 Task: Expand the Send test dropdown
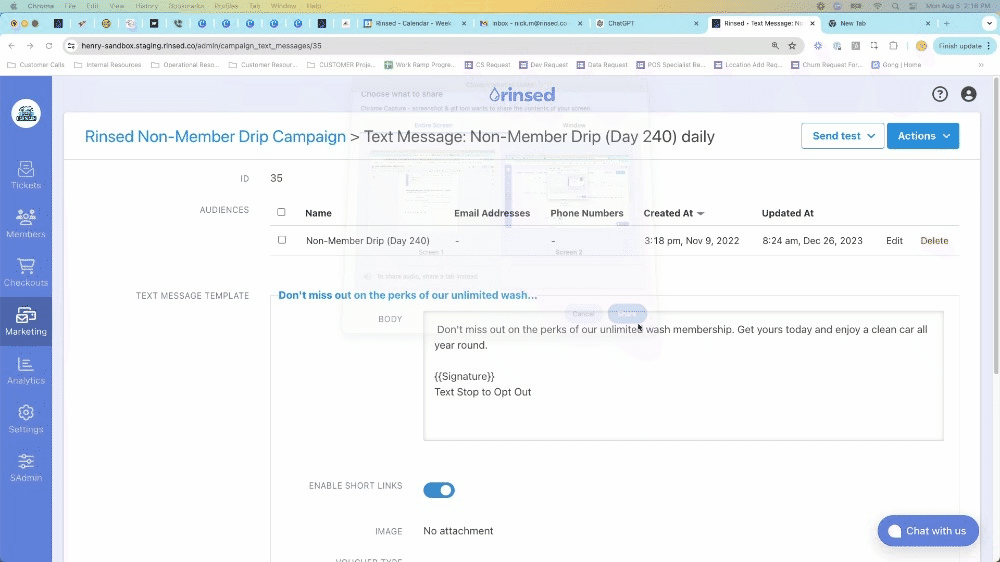(842, 136)
